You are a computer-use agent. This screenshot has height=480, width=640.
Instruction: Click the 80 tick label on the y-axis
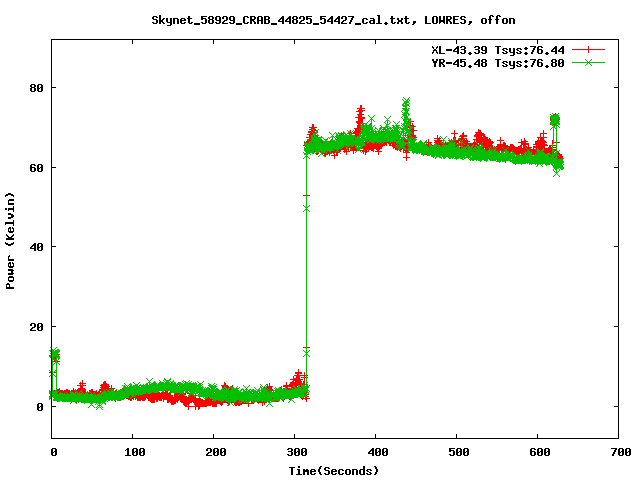point(35,87)
